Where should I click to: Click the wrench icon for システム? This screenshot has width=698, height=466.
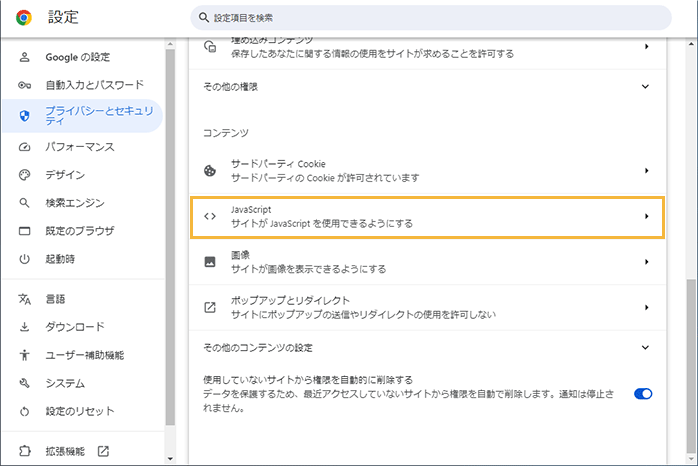(24, 383)
